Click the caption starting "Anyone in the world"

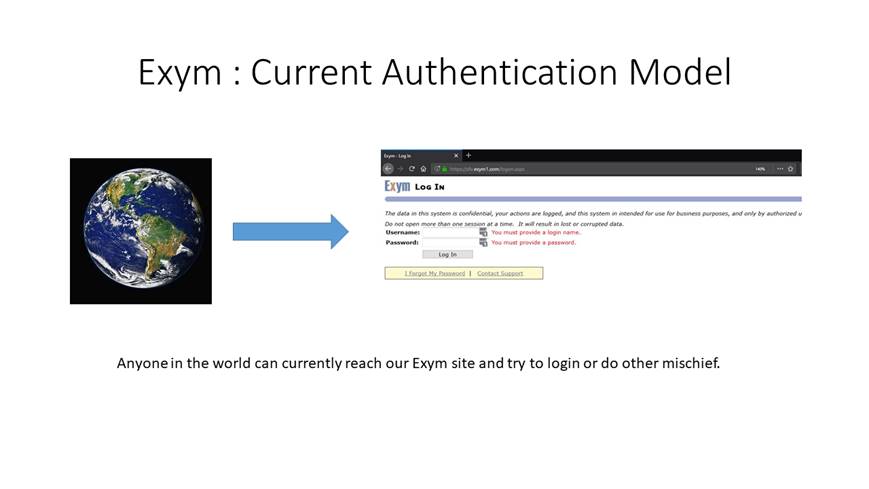[x=418, y=363]
